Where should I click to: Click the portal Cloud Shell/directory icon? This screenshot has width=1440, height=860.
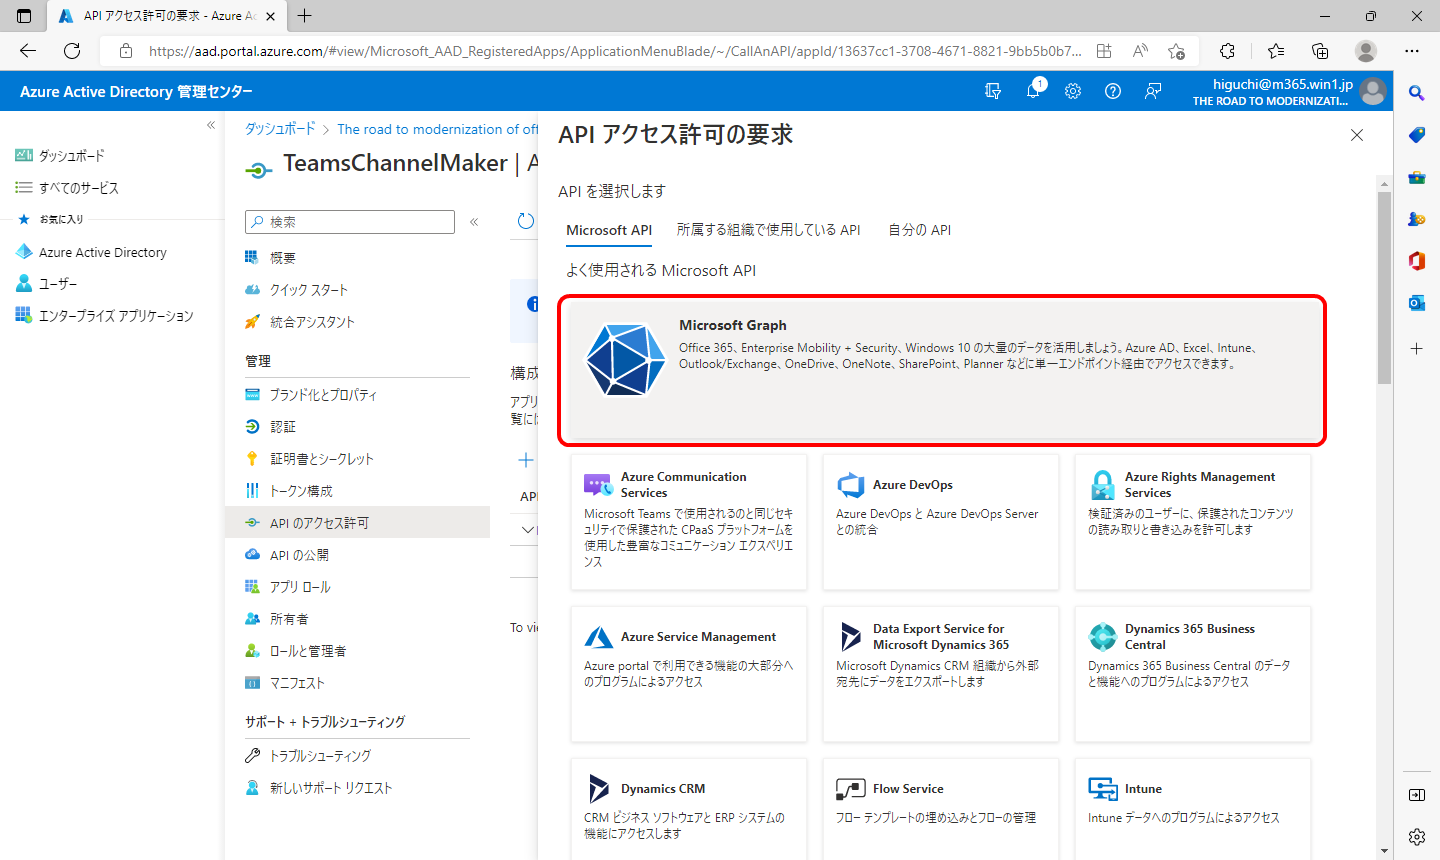coord(993,91)
